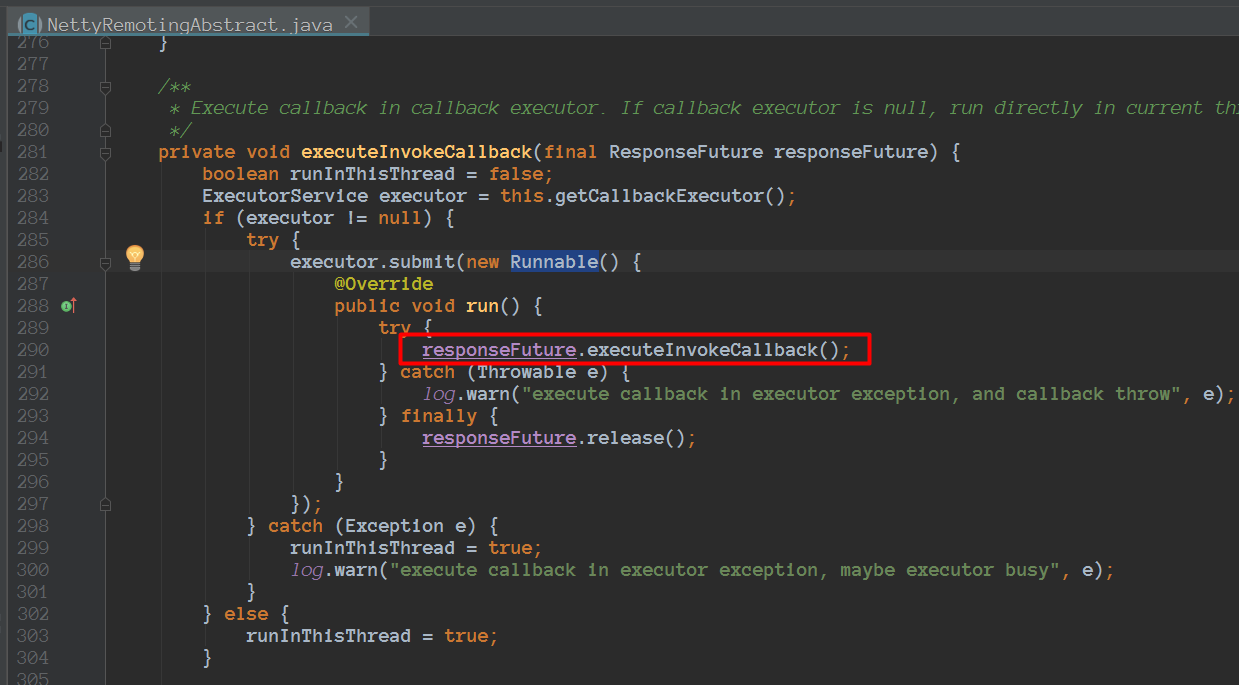The height and width of the screenshot is (685, 1239).
Task: Click the implements-method gutter icon at line 288
Action: (69, 305)
